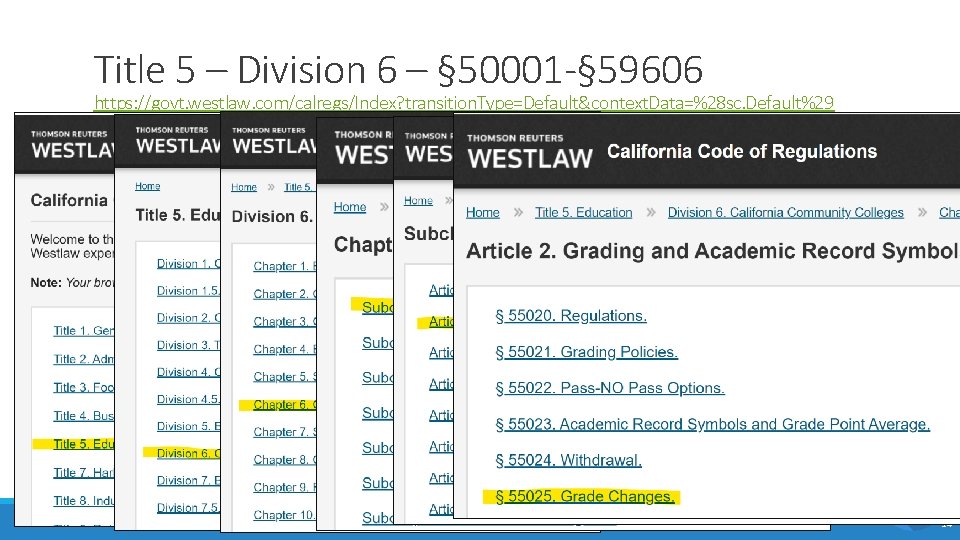The height and width of the screenshot is (540, 960).
Task: Open Chapter 3 link in Division 6 window
Action: coord(285,321)
